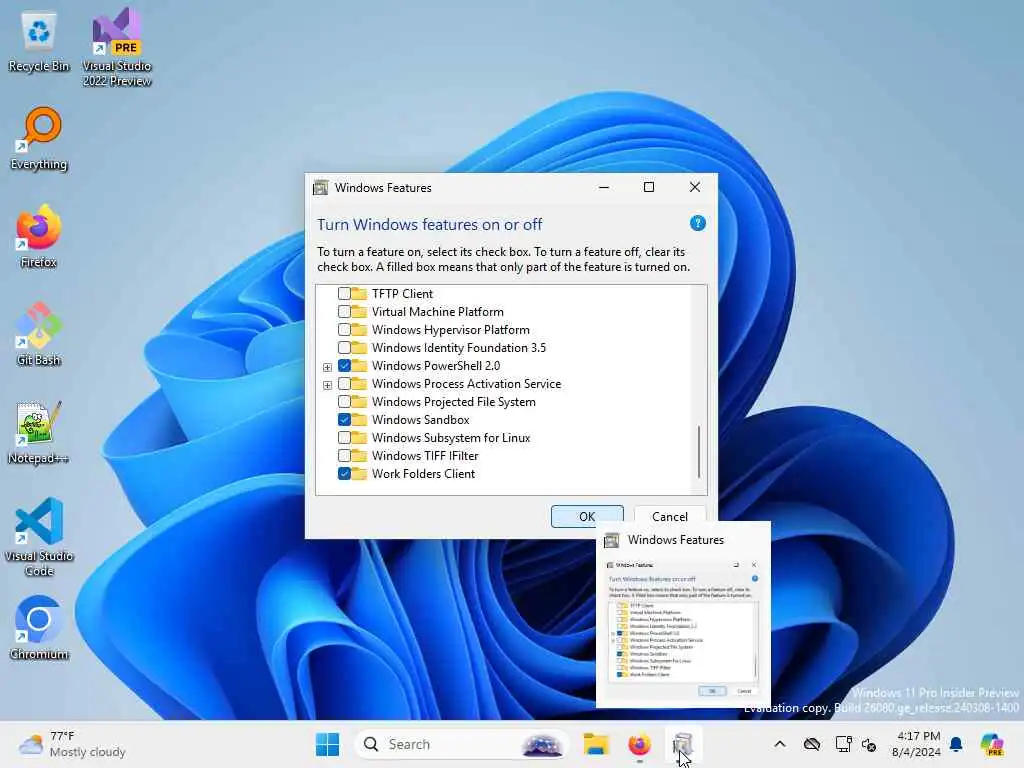Image resolution: width=1024 pixels, height=768 pixels.
Task: Click OK in Windows Features dialog
Action: point(587,517)
